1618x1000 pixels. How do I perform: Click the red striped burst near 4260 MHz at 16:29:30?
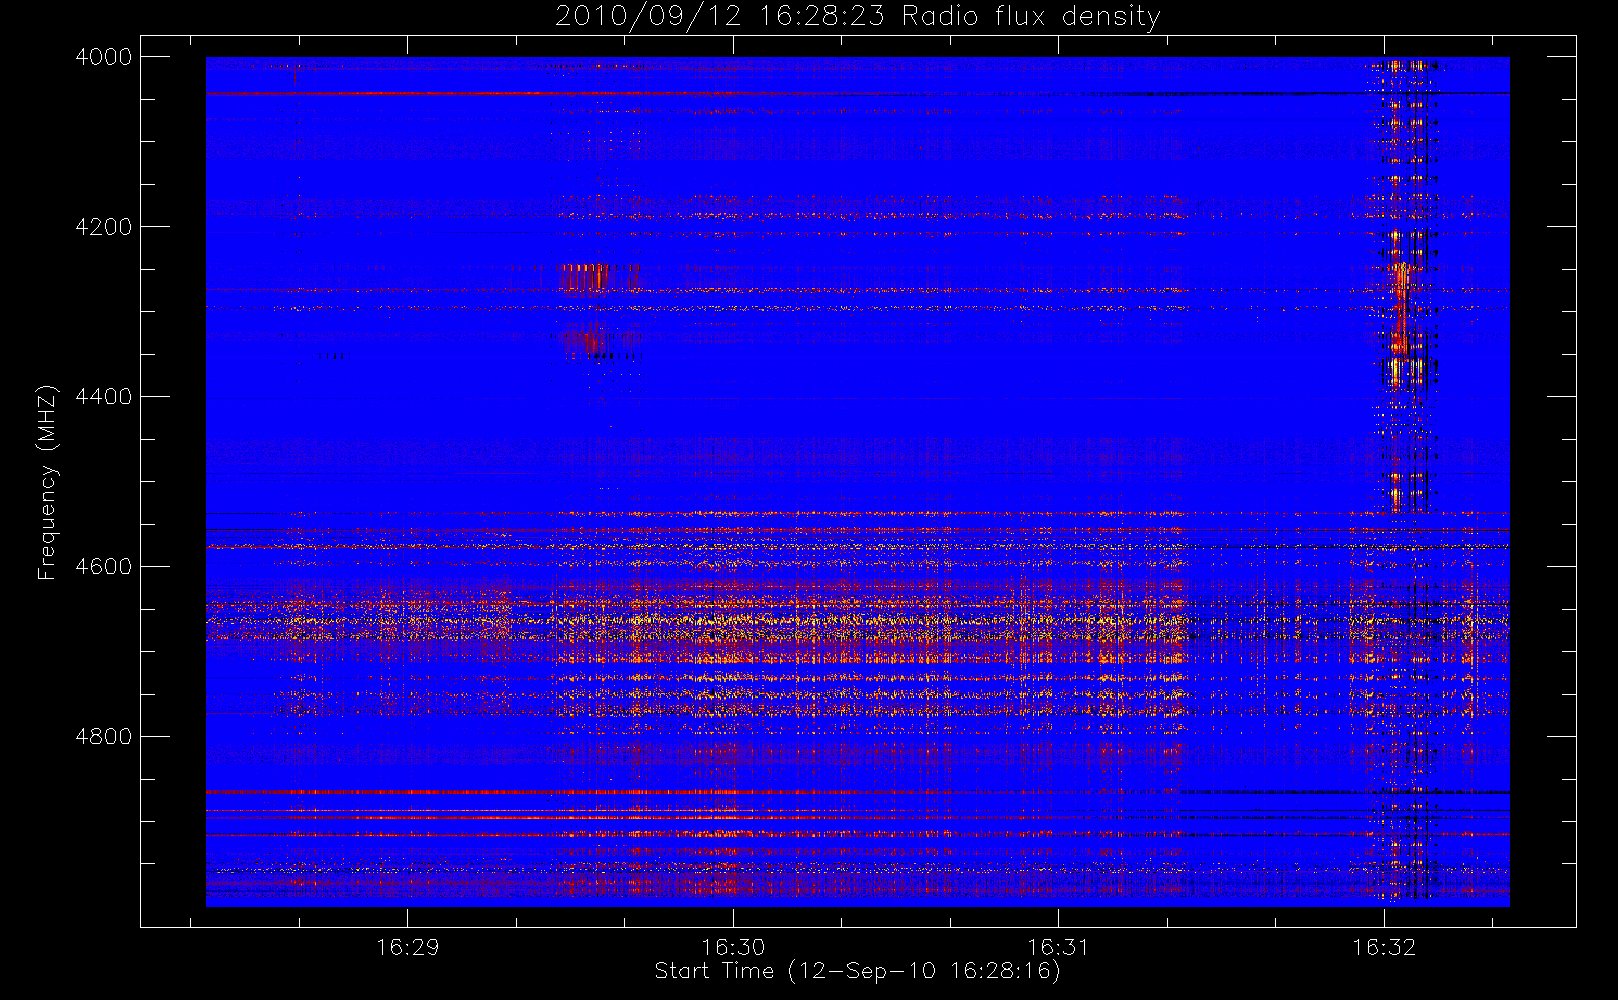585,277
